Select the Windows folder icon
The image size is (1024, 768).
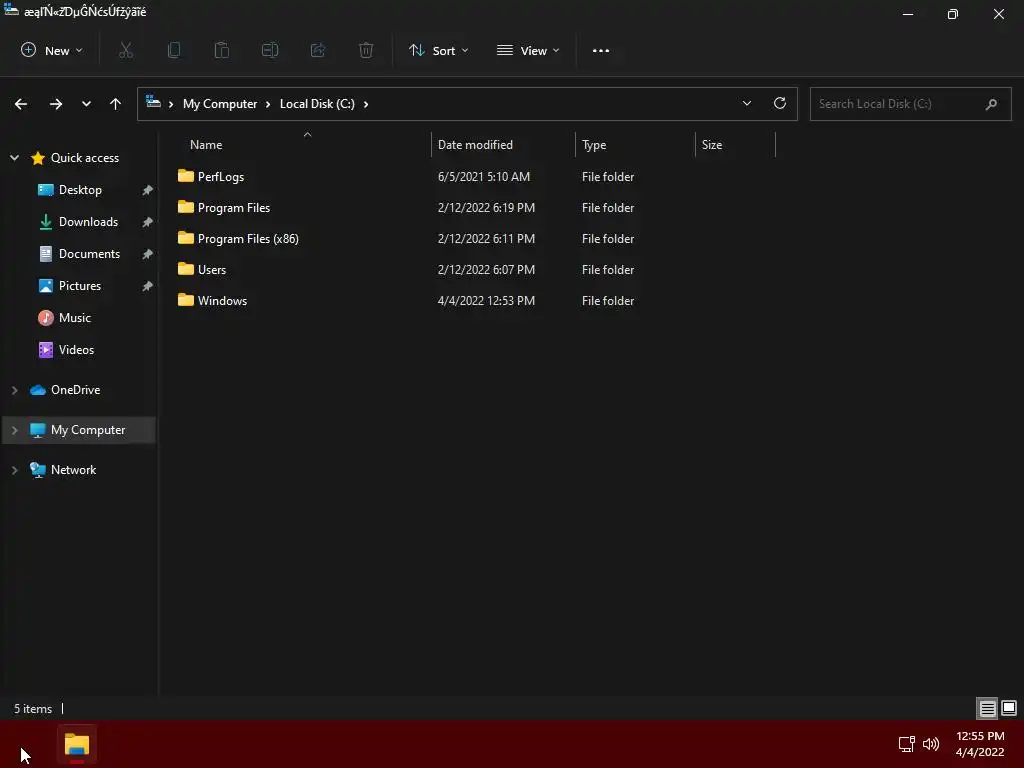pos(186,300)
